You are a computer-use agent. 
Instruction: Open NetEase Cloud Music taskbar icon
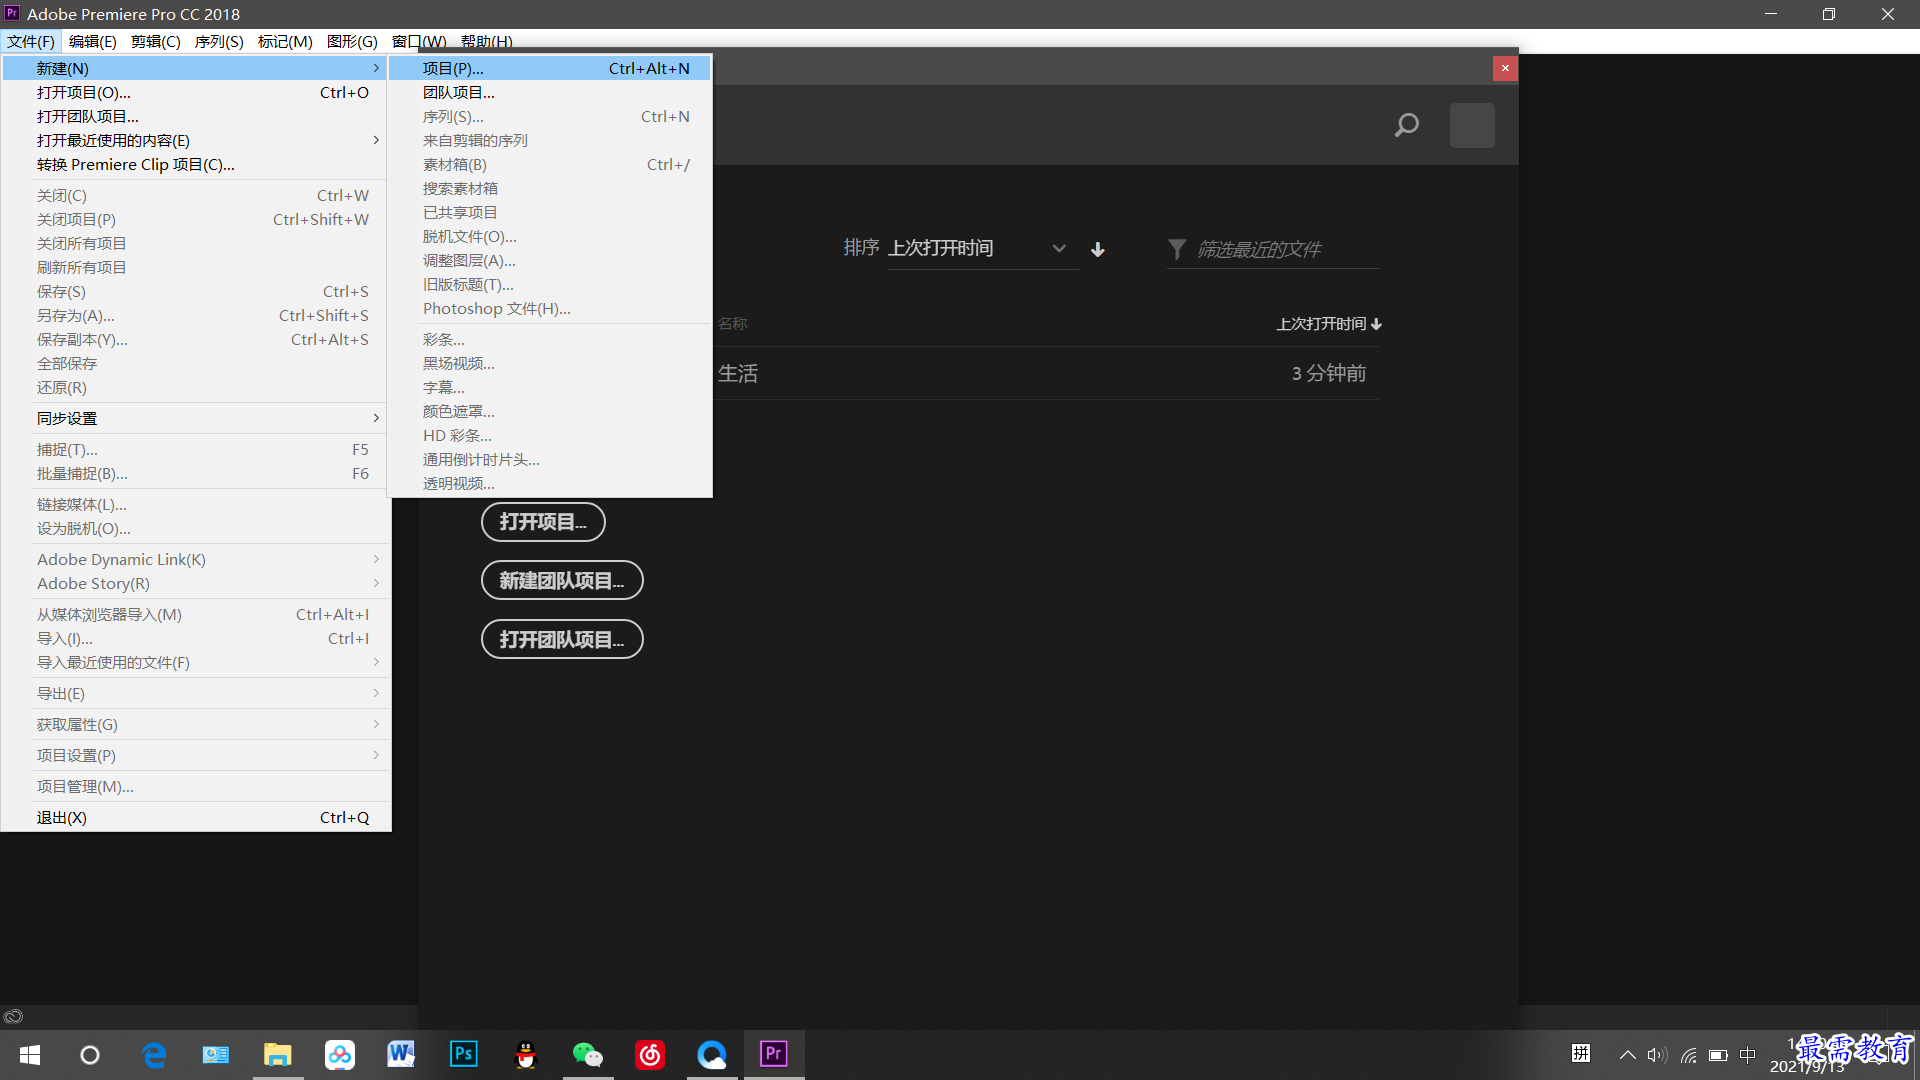click(650, 1054)
